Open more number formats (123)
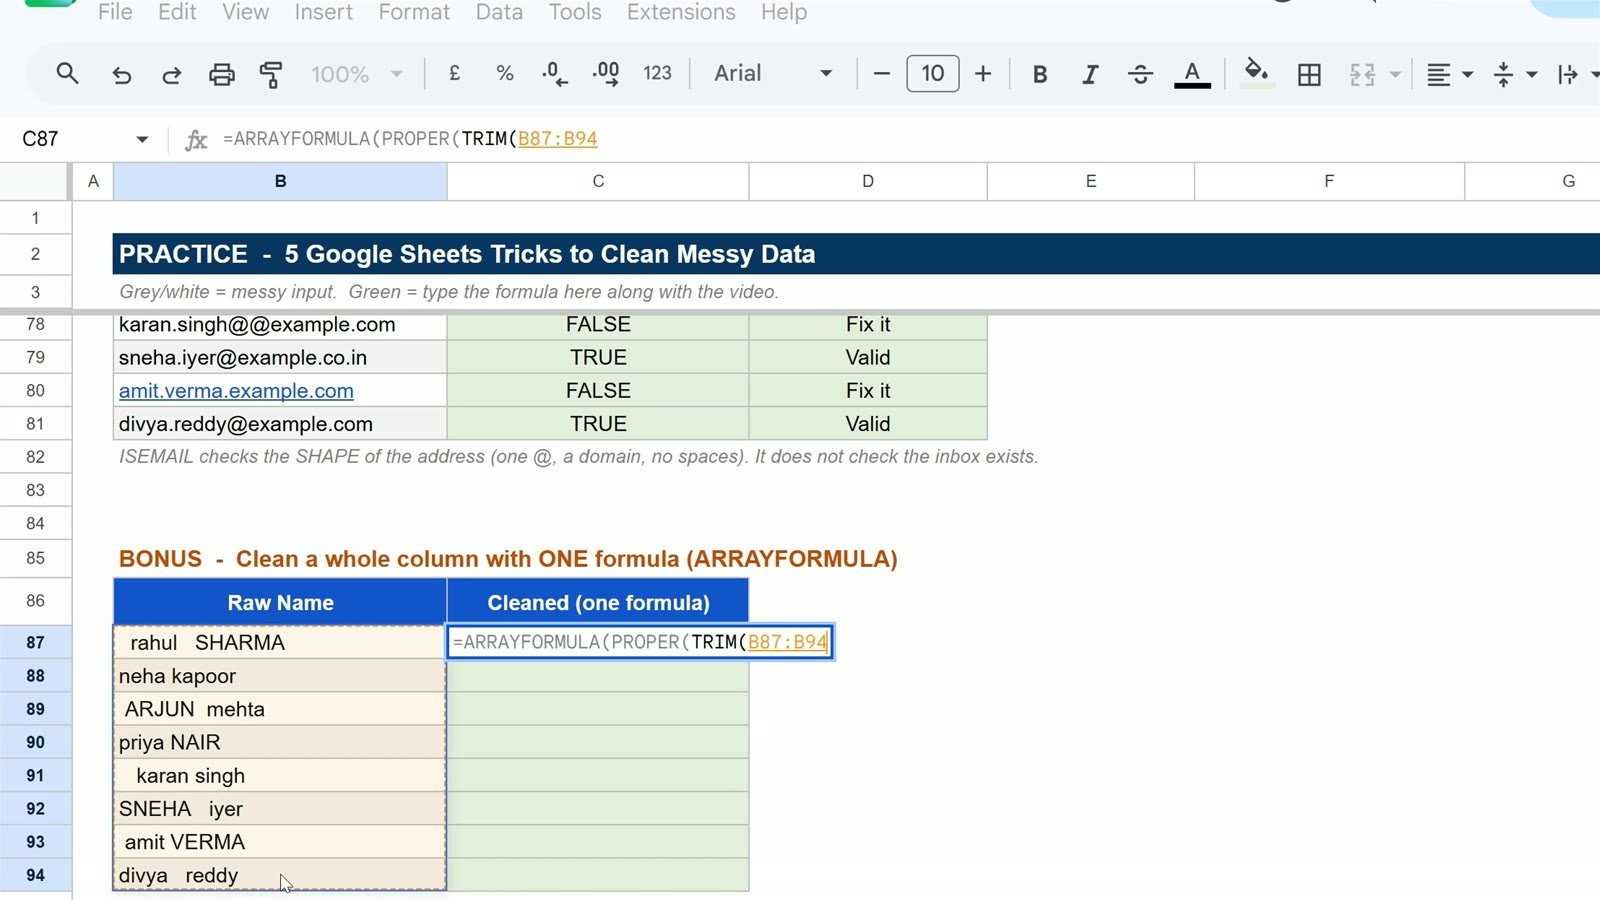 [x=657, y=73]
